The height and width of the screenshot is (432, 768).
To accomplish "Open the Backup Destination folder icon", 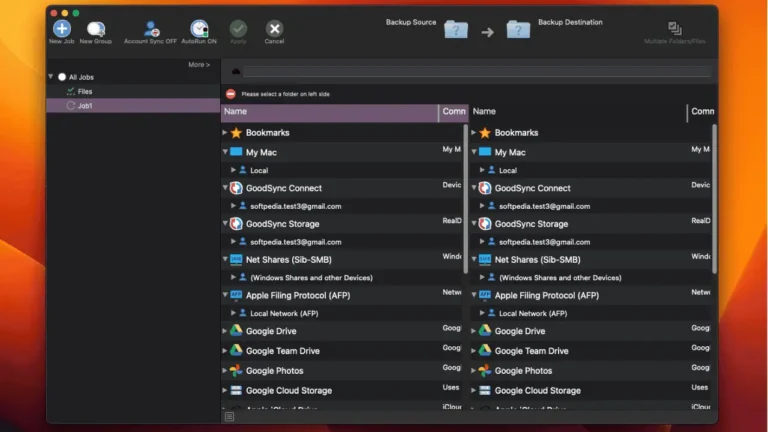I will (x=518, y=30).
